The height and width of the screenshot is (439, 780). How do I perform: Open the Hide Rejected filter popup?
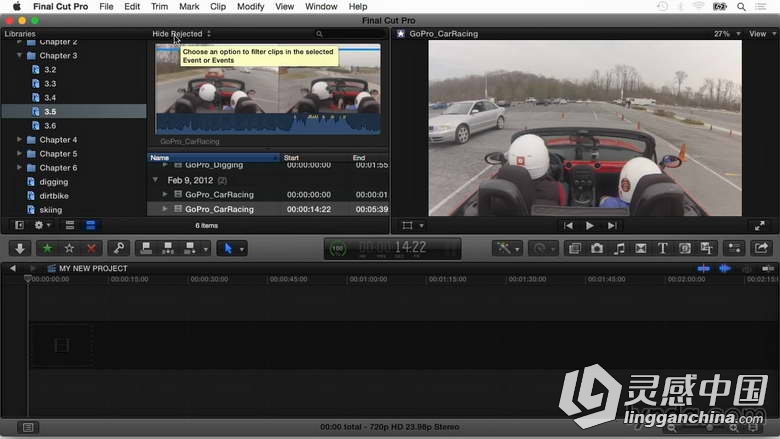pos(182,34)
